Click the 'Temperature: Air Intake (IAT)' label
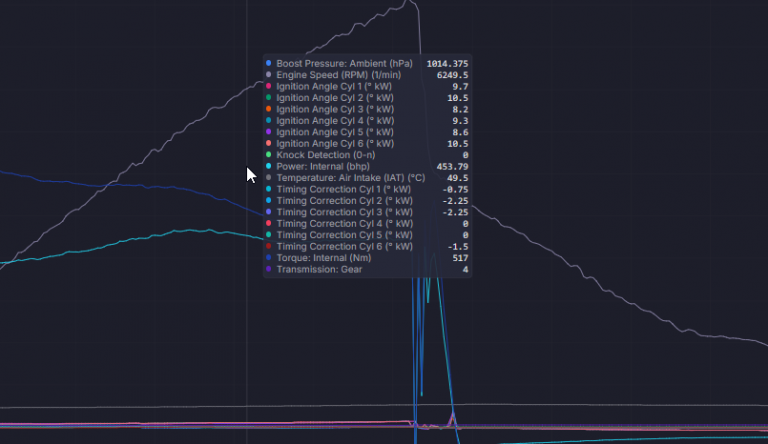 [351, 178]
